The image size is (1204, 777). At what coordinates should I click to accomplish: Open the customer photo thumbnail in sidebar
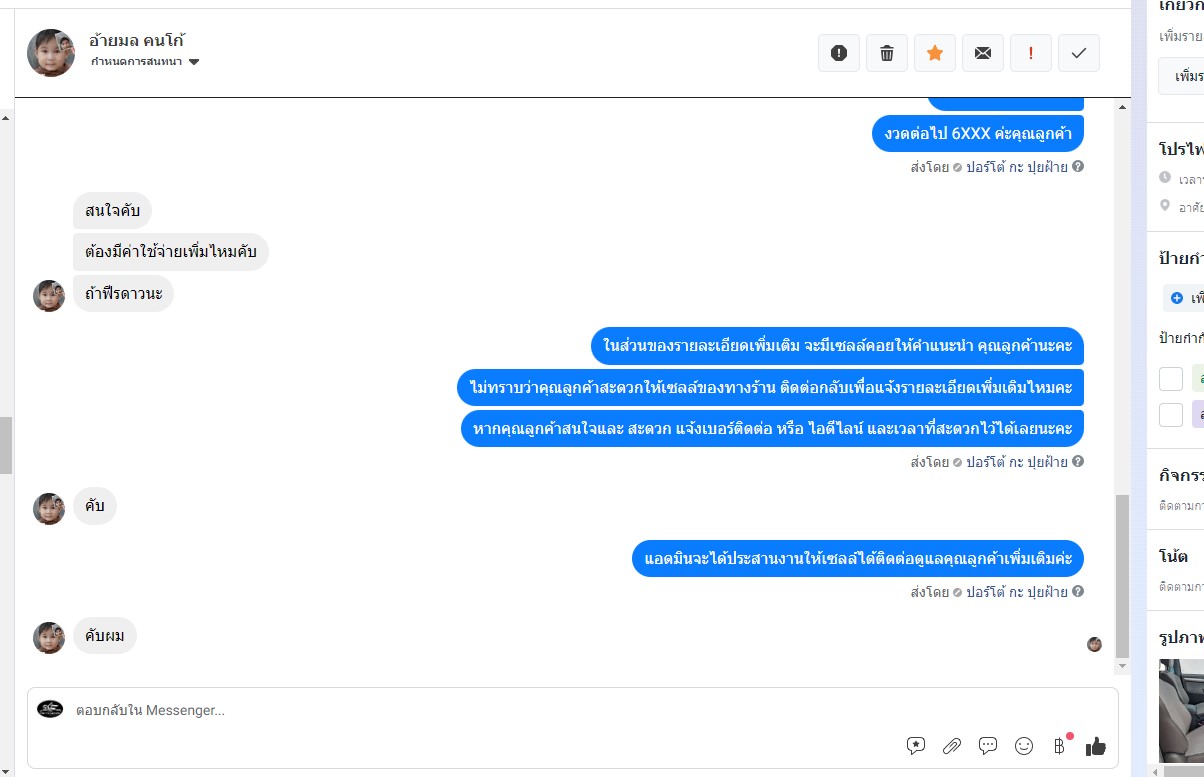(1182, 710)
